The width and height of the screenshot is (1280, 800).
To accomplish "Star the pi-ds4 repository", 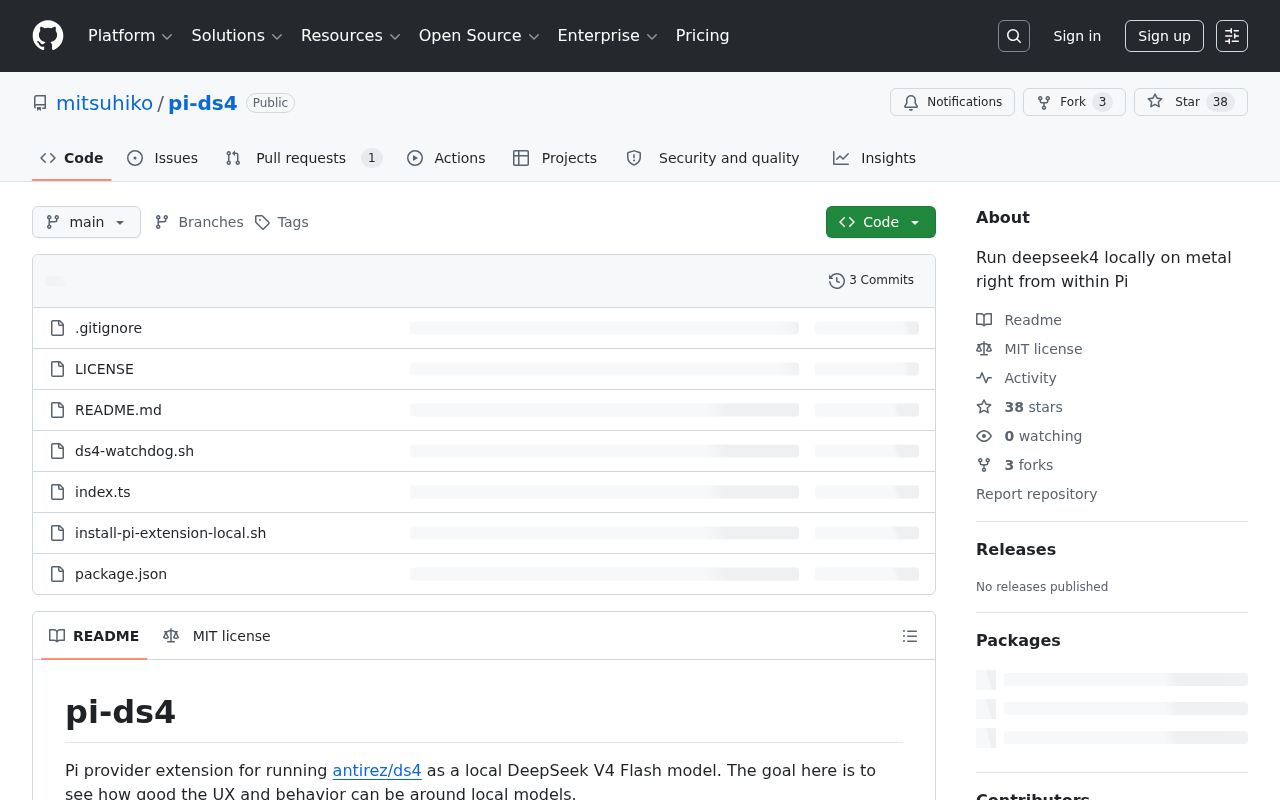I will click(x=1190, y=102).
